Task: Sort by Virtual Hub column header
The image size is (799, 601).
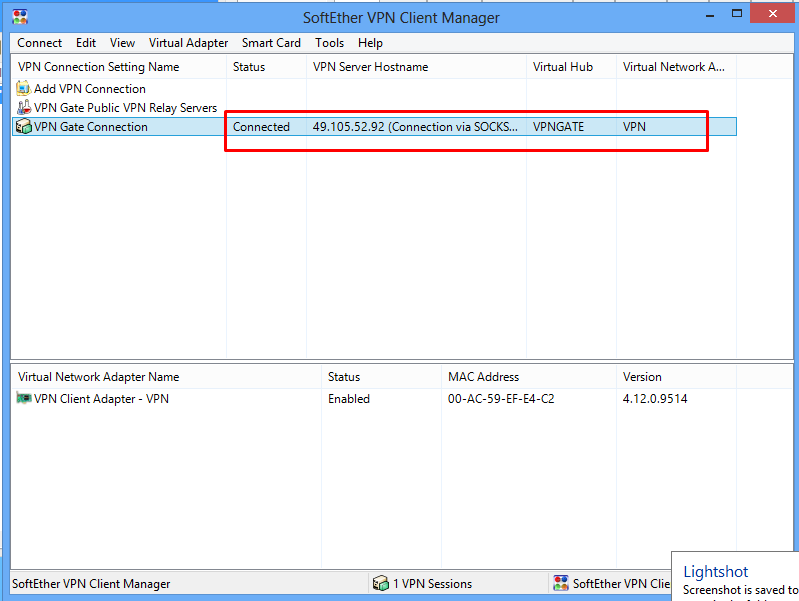Action: 571,67
